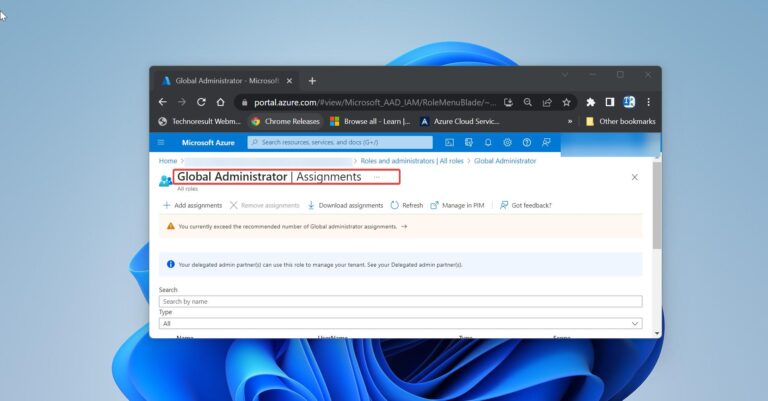
Task: Open Azure Cloud Servic... bookmark
Action: [x=460, y=121]
